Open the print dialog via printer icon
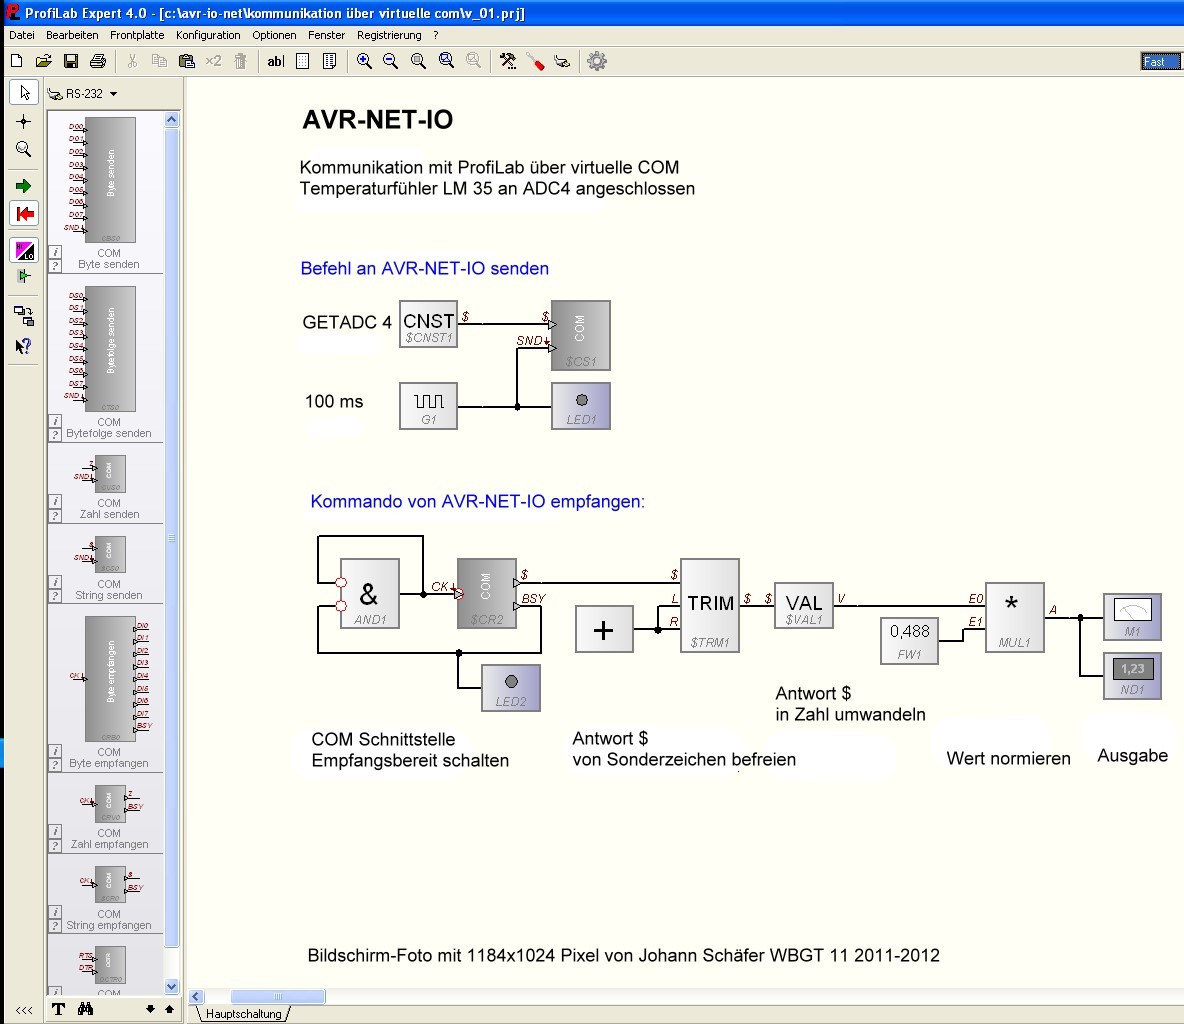This screenshot has width=1184, height=1024. click(98, 61)
